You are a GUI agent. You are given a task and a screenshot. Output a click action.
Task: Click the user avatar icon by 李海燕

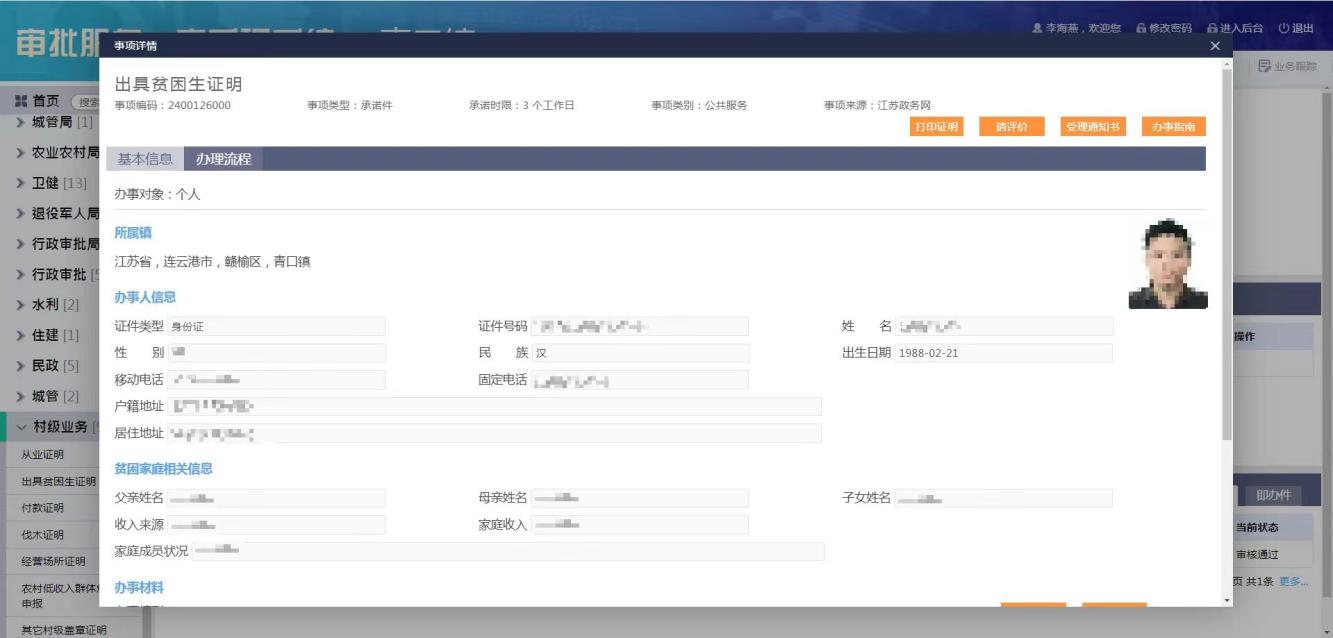click(x=1037, y=28)
